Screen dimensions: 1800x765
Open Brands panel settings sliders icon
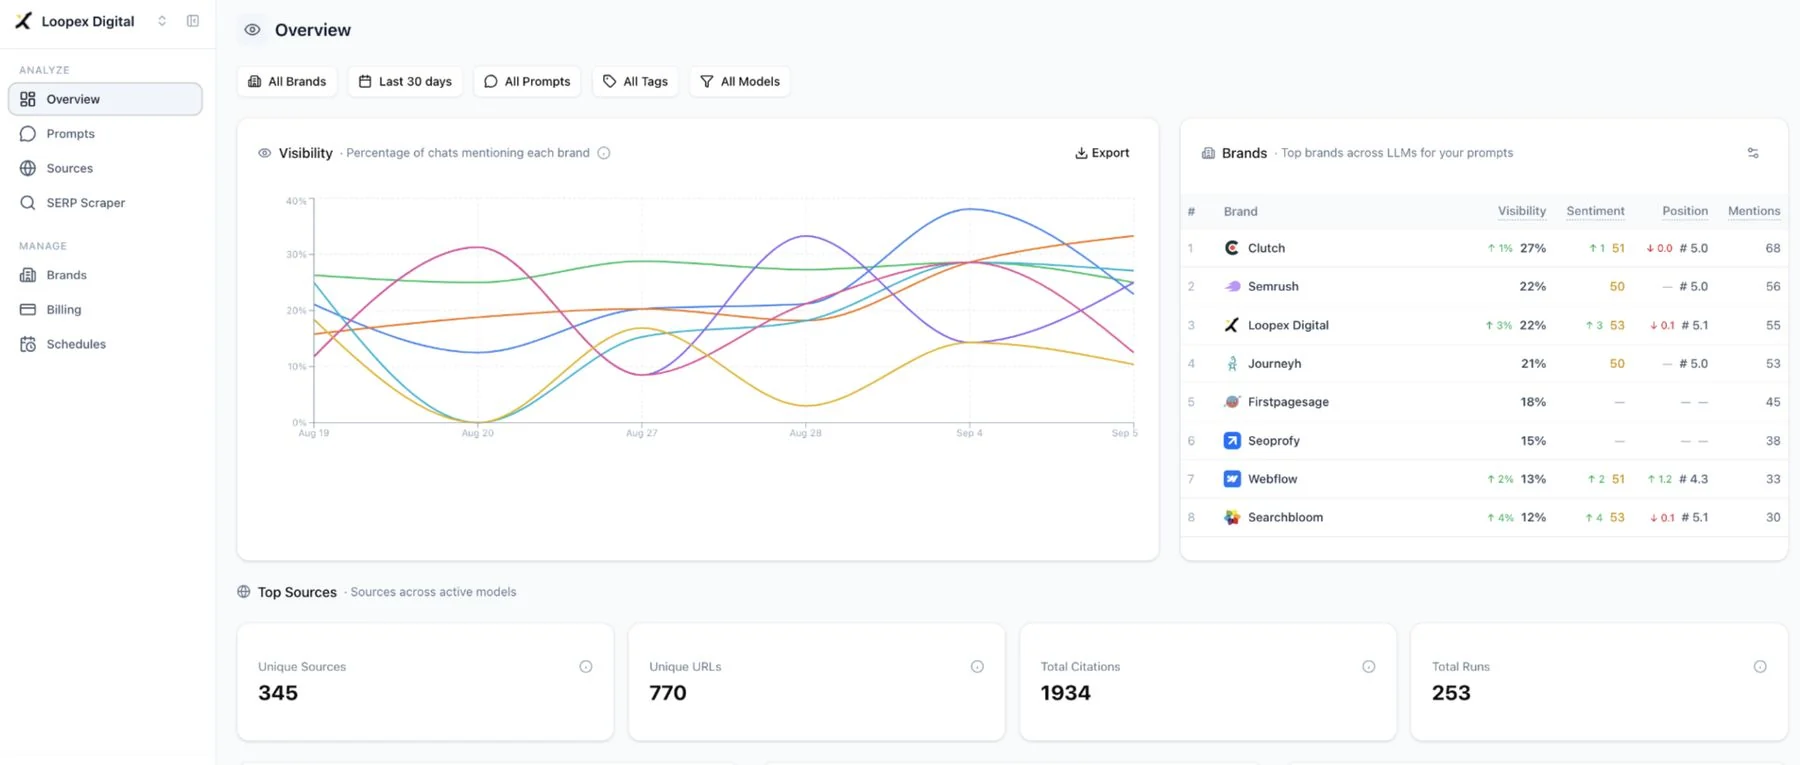pos(1753,153)
